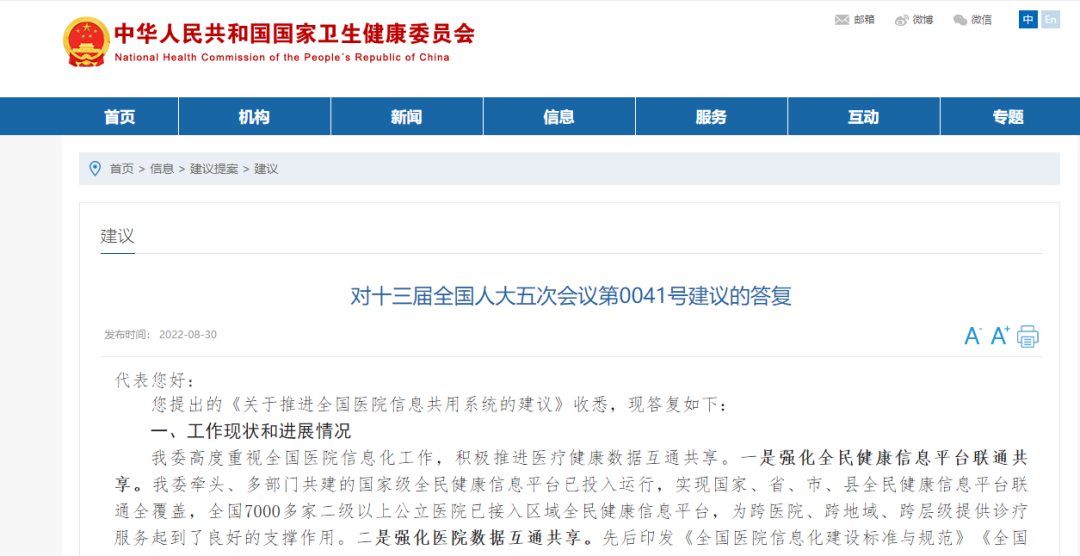Open the 信息 navigation menu
Image resolution: width=1080 pixels, height=556 pixels.
coord(559,116)
